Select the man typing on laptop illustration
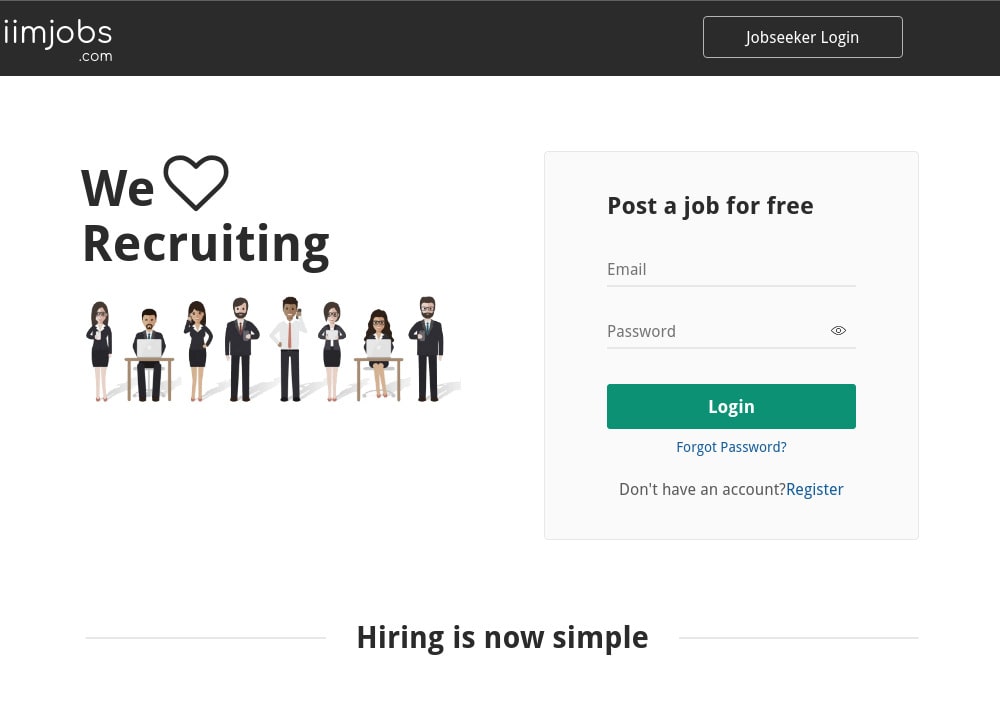 coord(150,340)
